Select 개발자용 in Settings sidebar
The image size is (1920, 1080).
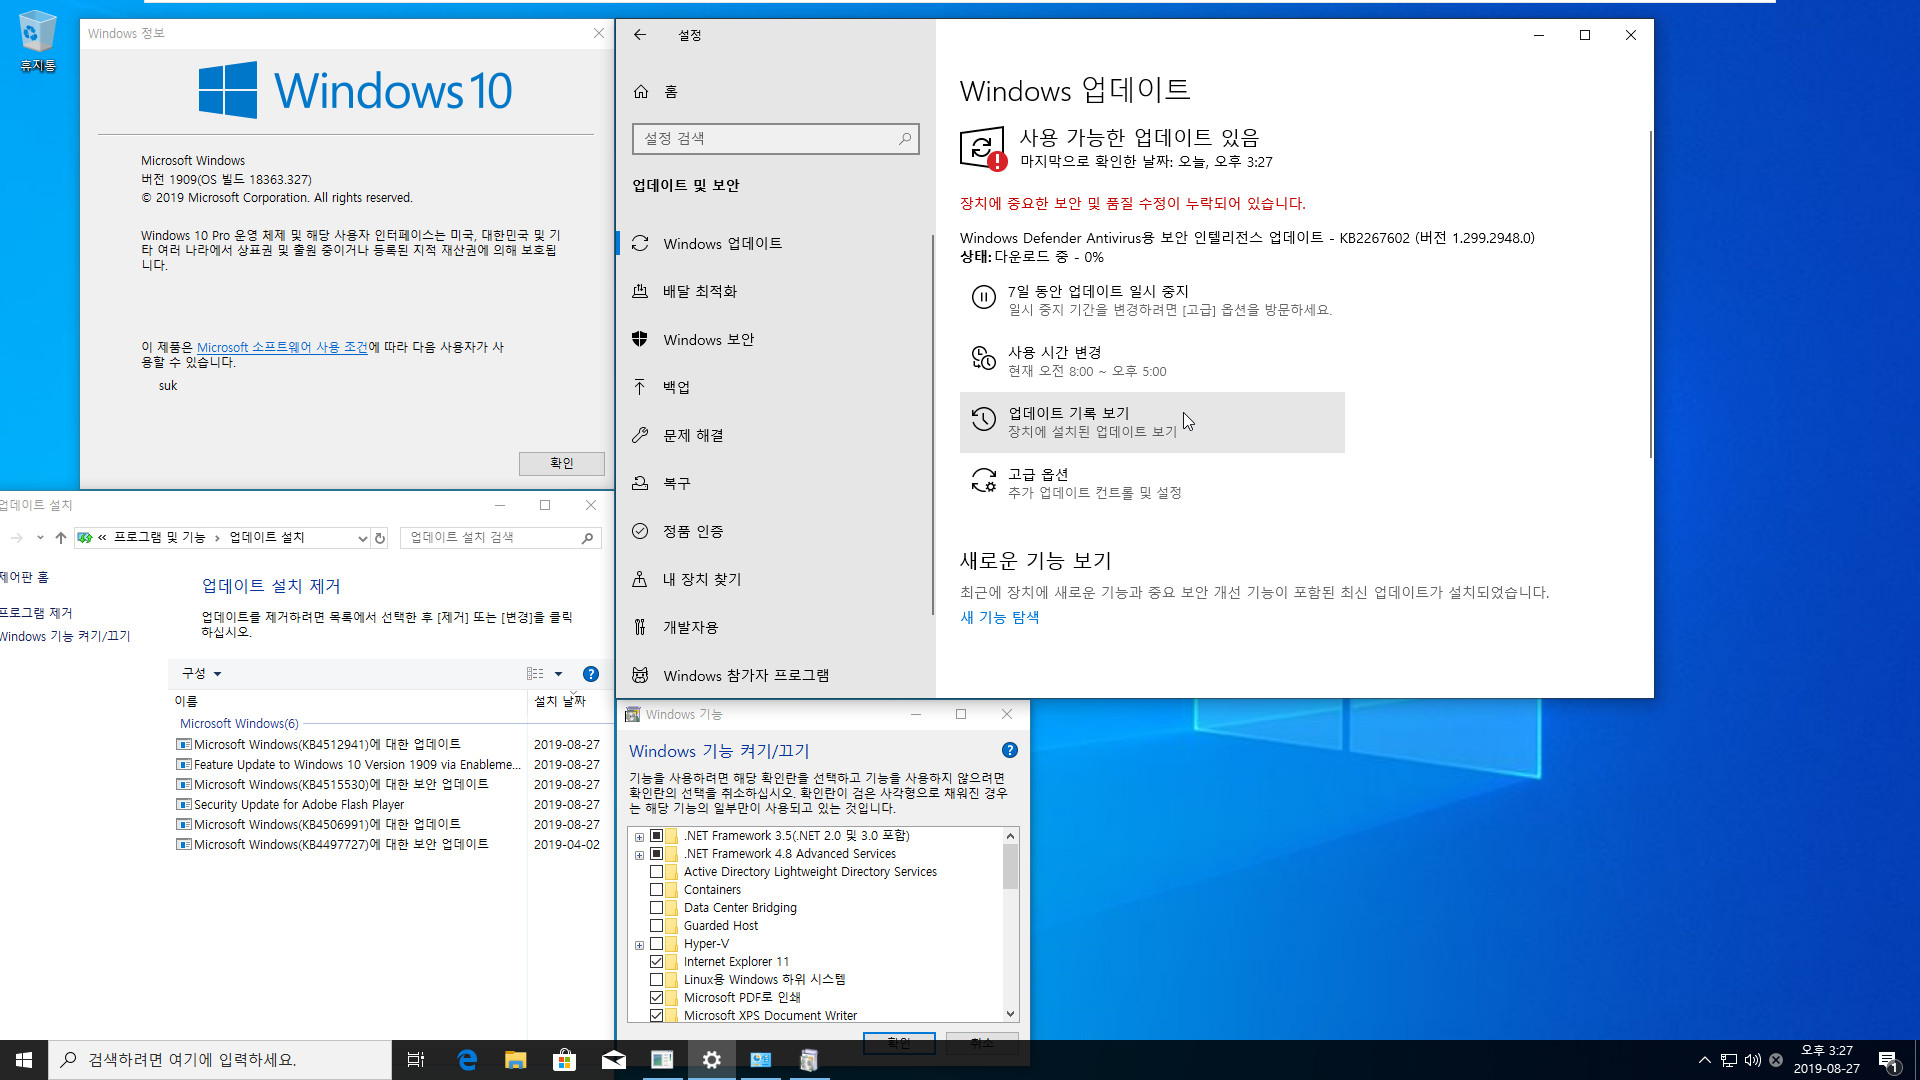click(774, 628)
